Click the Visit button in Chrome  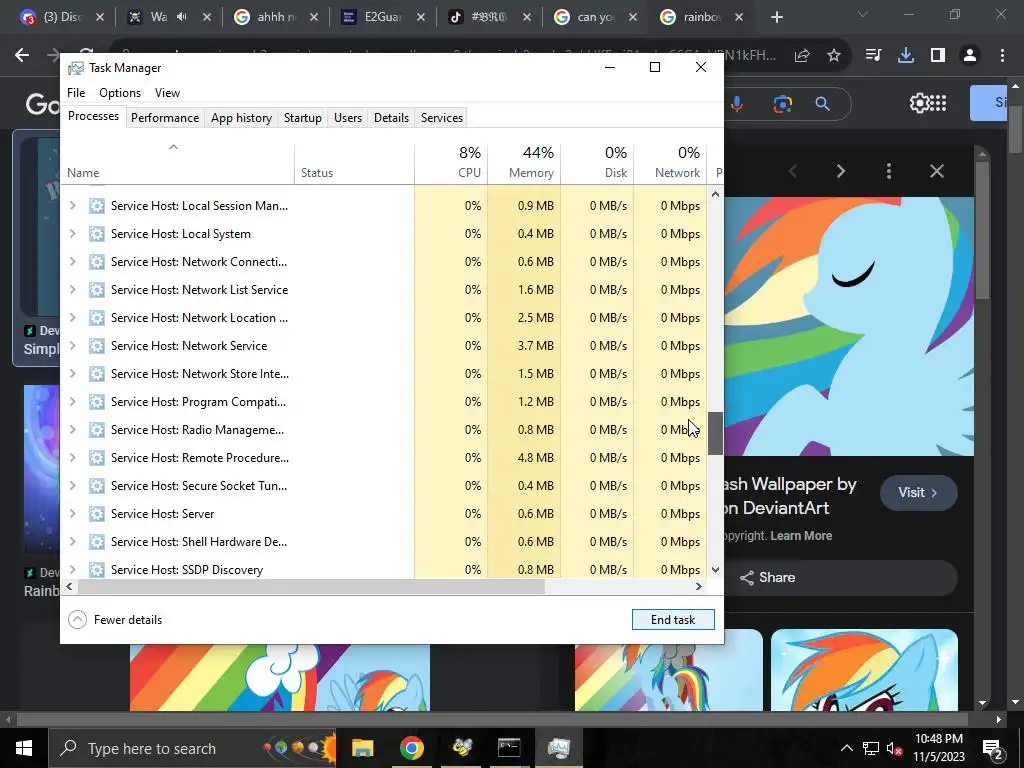(x=918, y=492)
